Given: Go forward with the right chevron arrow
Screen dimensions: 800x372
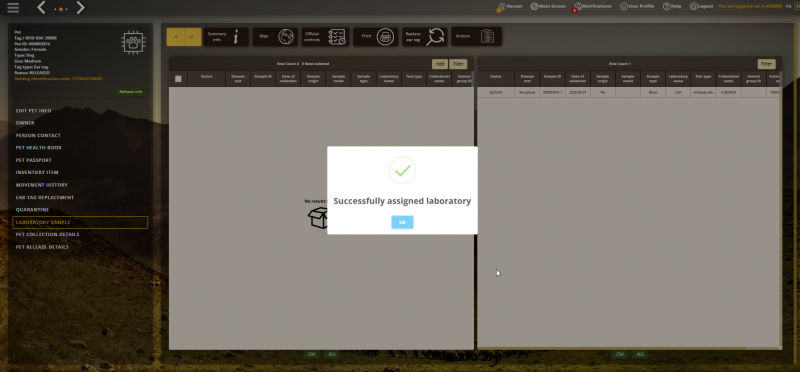Looking at the screenshot, I should point(81,8).
